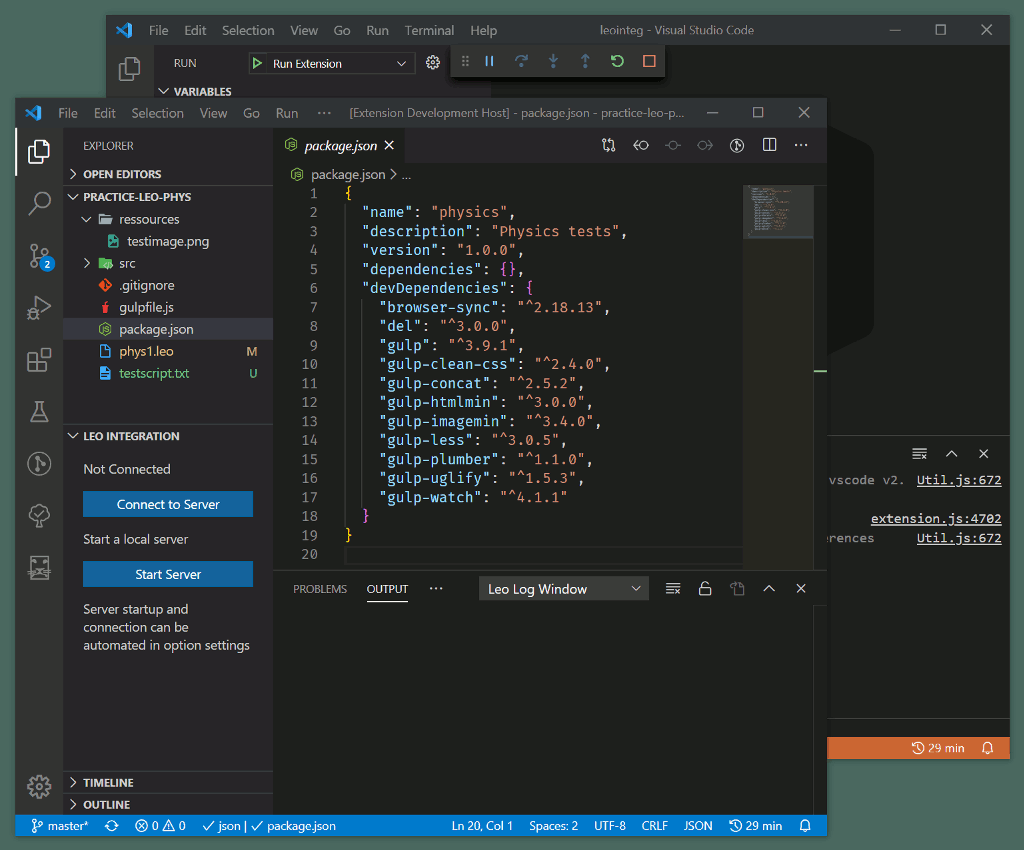The height and width of the screenshot is (850, 1024).
Task: Open the Leo Log Window dropdown
Action: 564,589
